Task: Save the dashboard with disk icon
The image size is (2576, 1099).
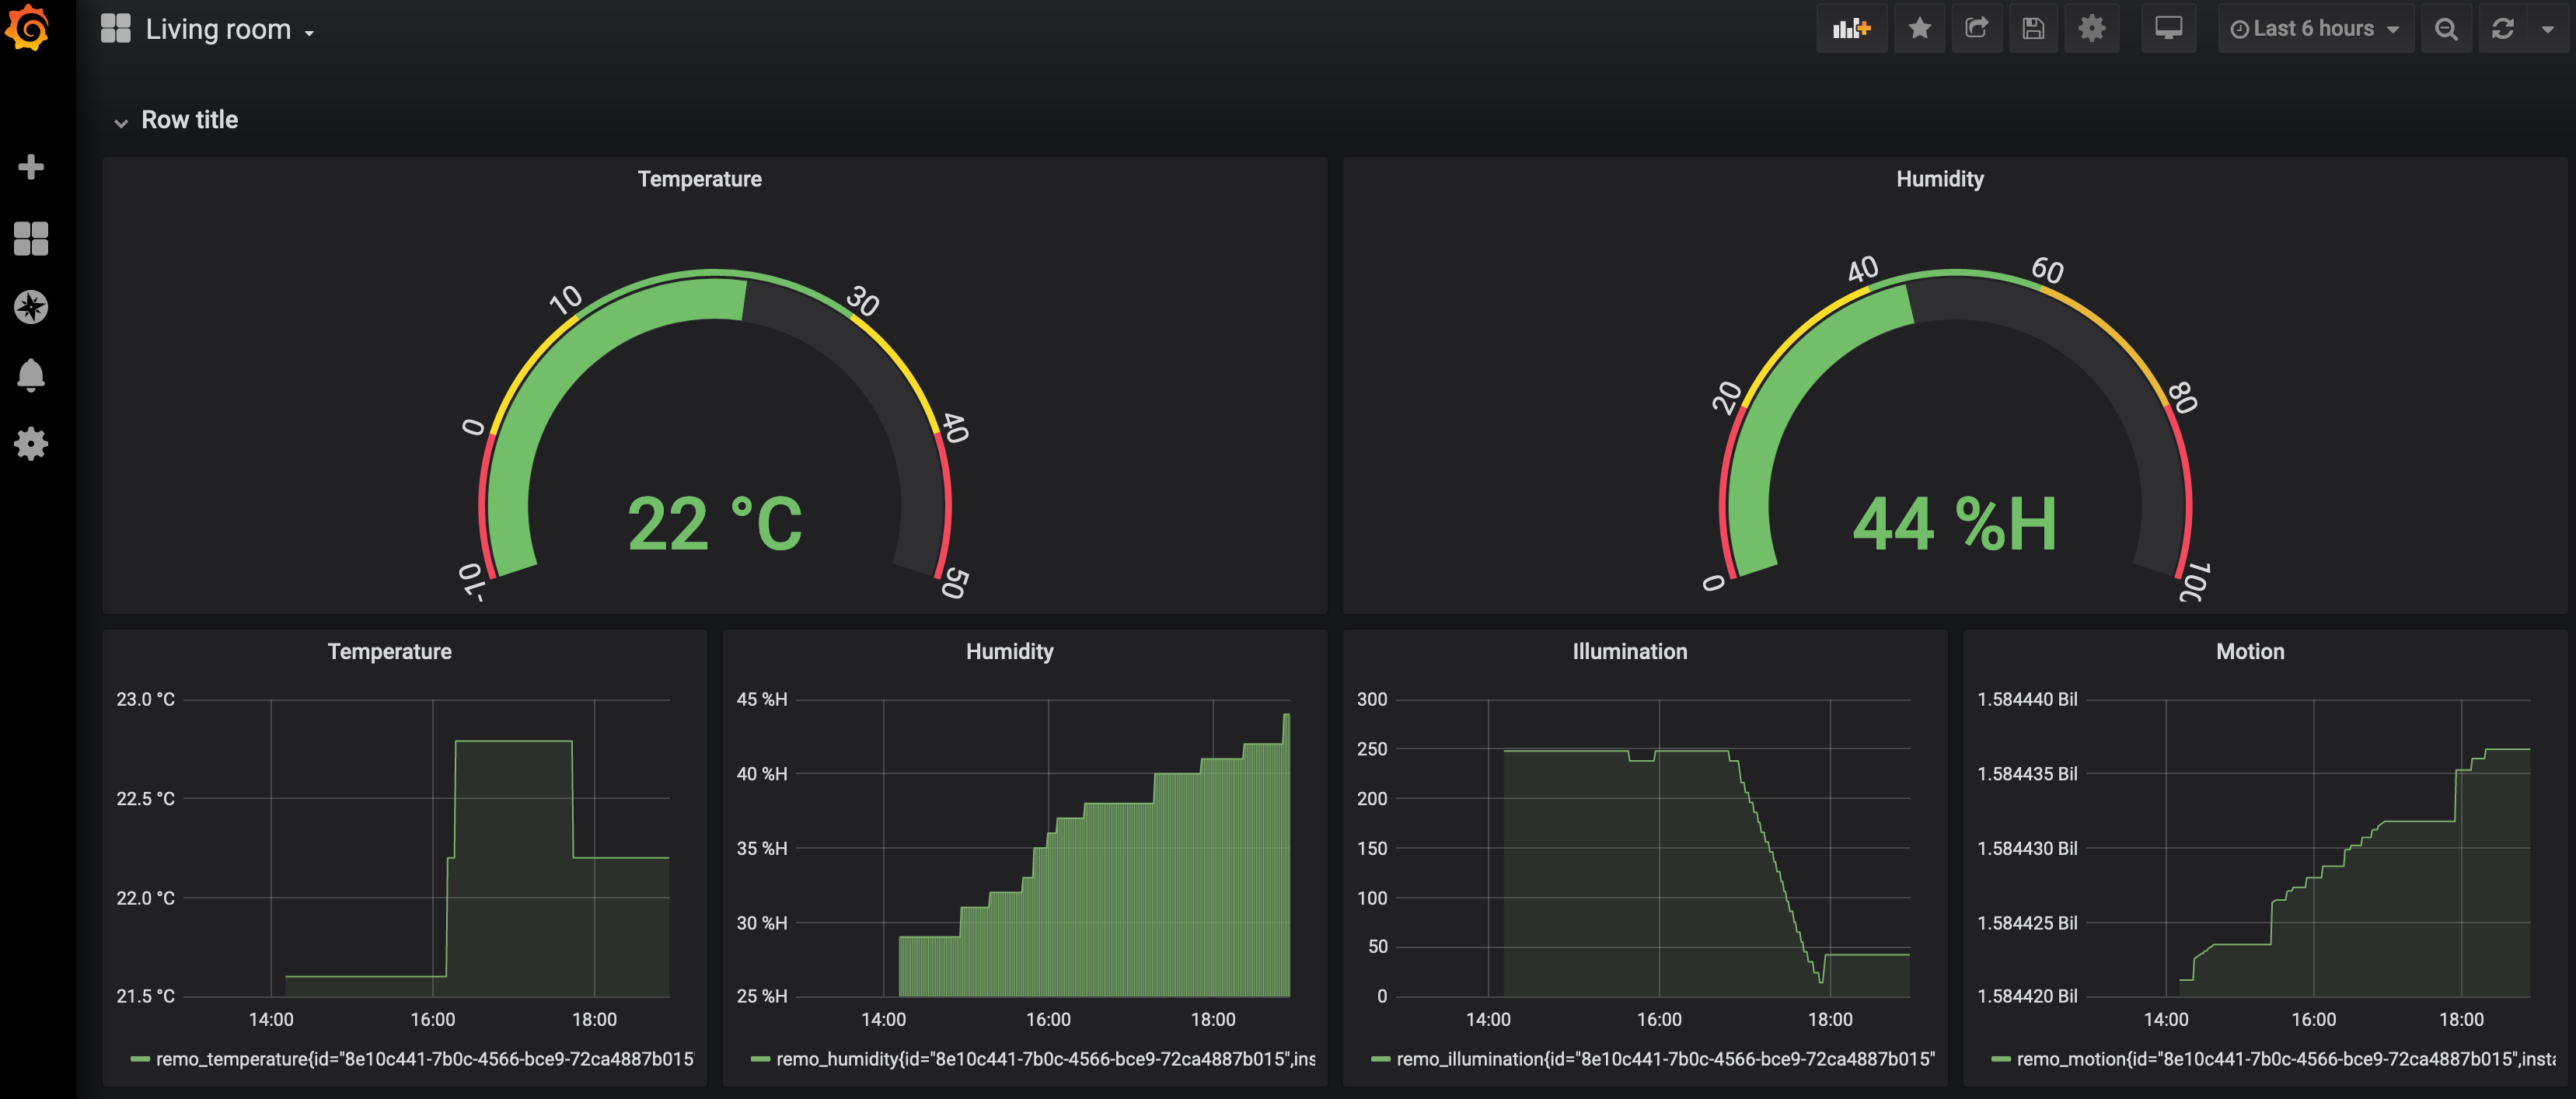Action: coord(2033,29)
